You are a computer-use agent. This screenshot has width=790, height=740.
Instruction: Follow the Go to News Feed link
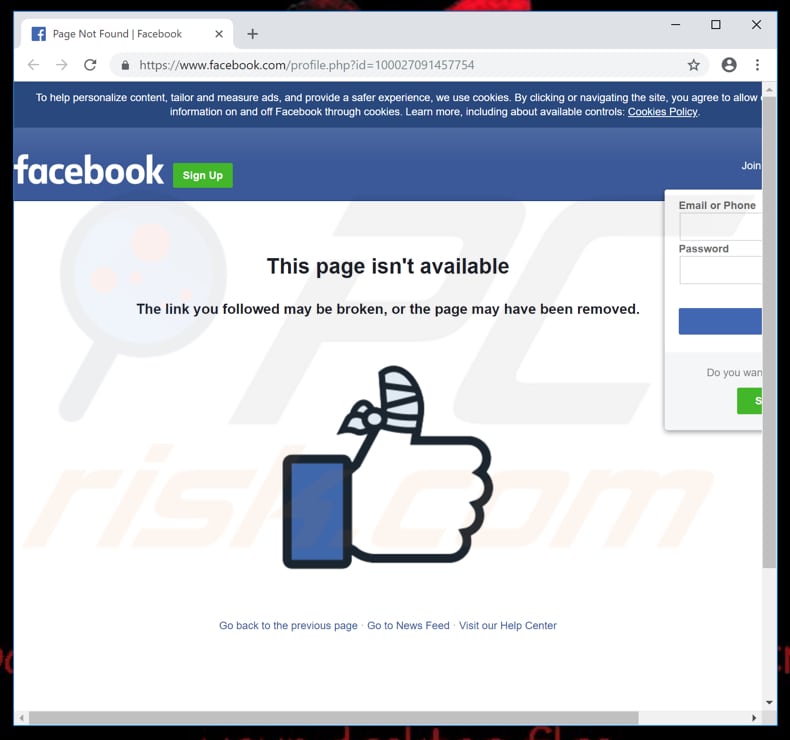point(408,626)
